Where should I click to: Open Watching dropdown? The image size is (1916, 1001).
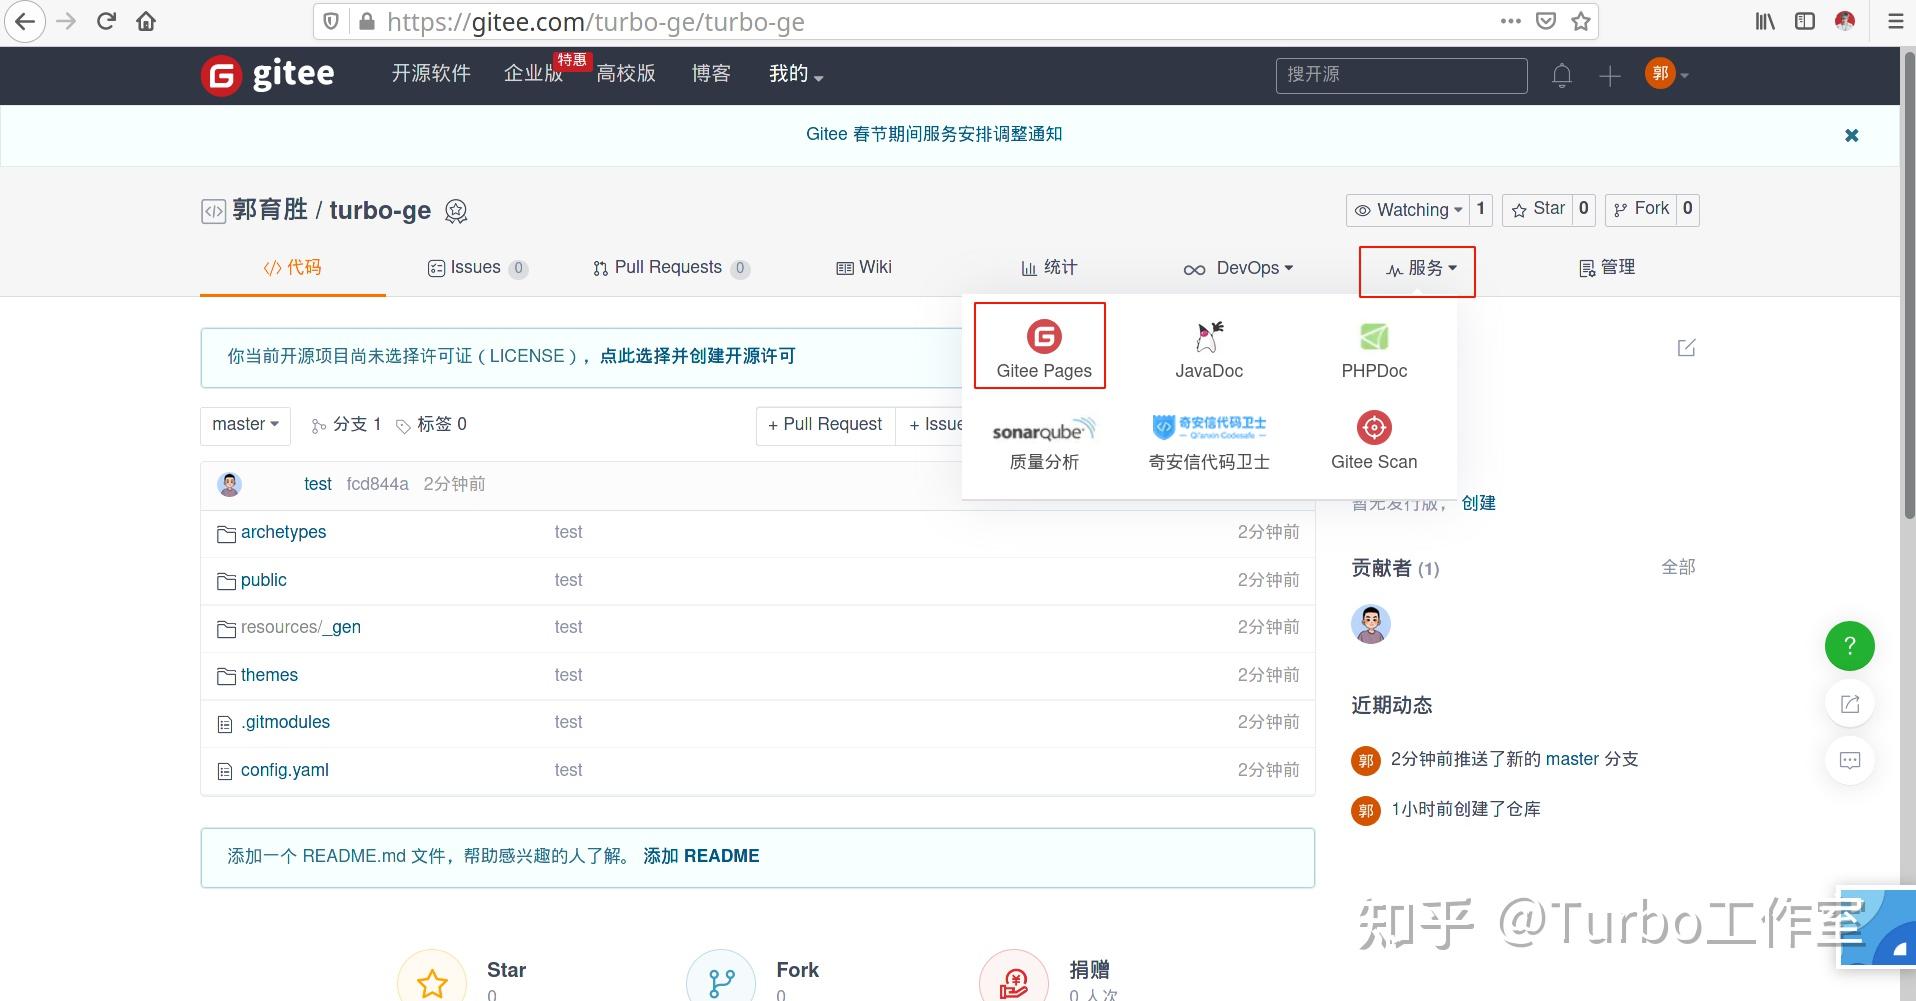(x=1408, y=210)
